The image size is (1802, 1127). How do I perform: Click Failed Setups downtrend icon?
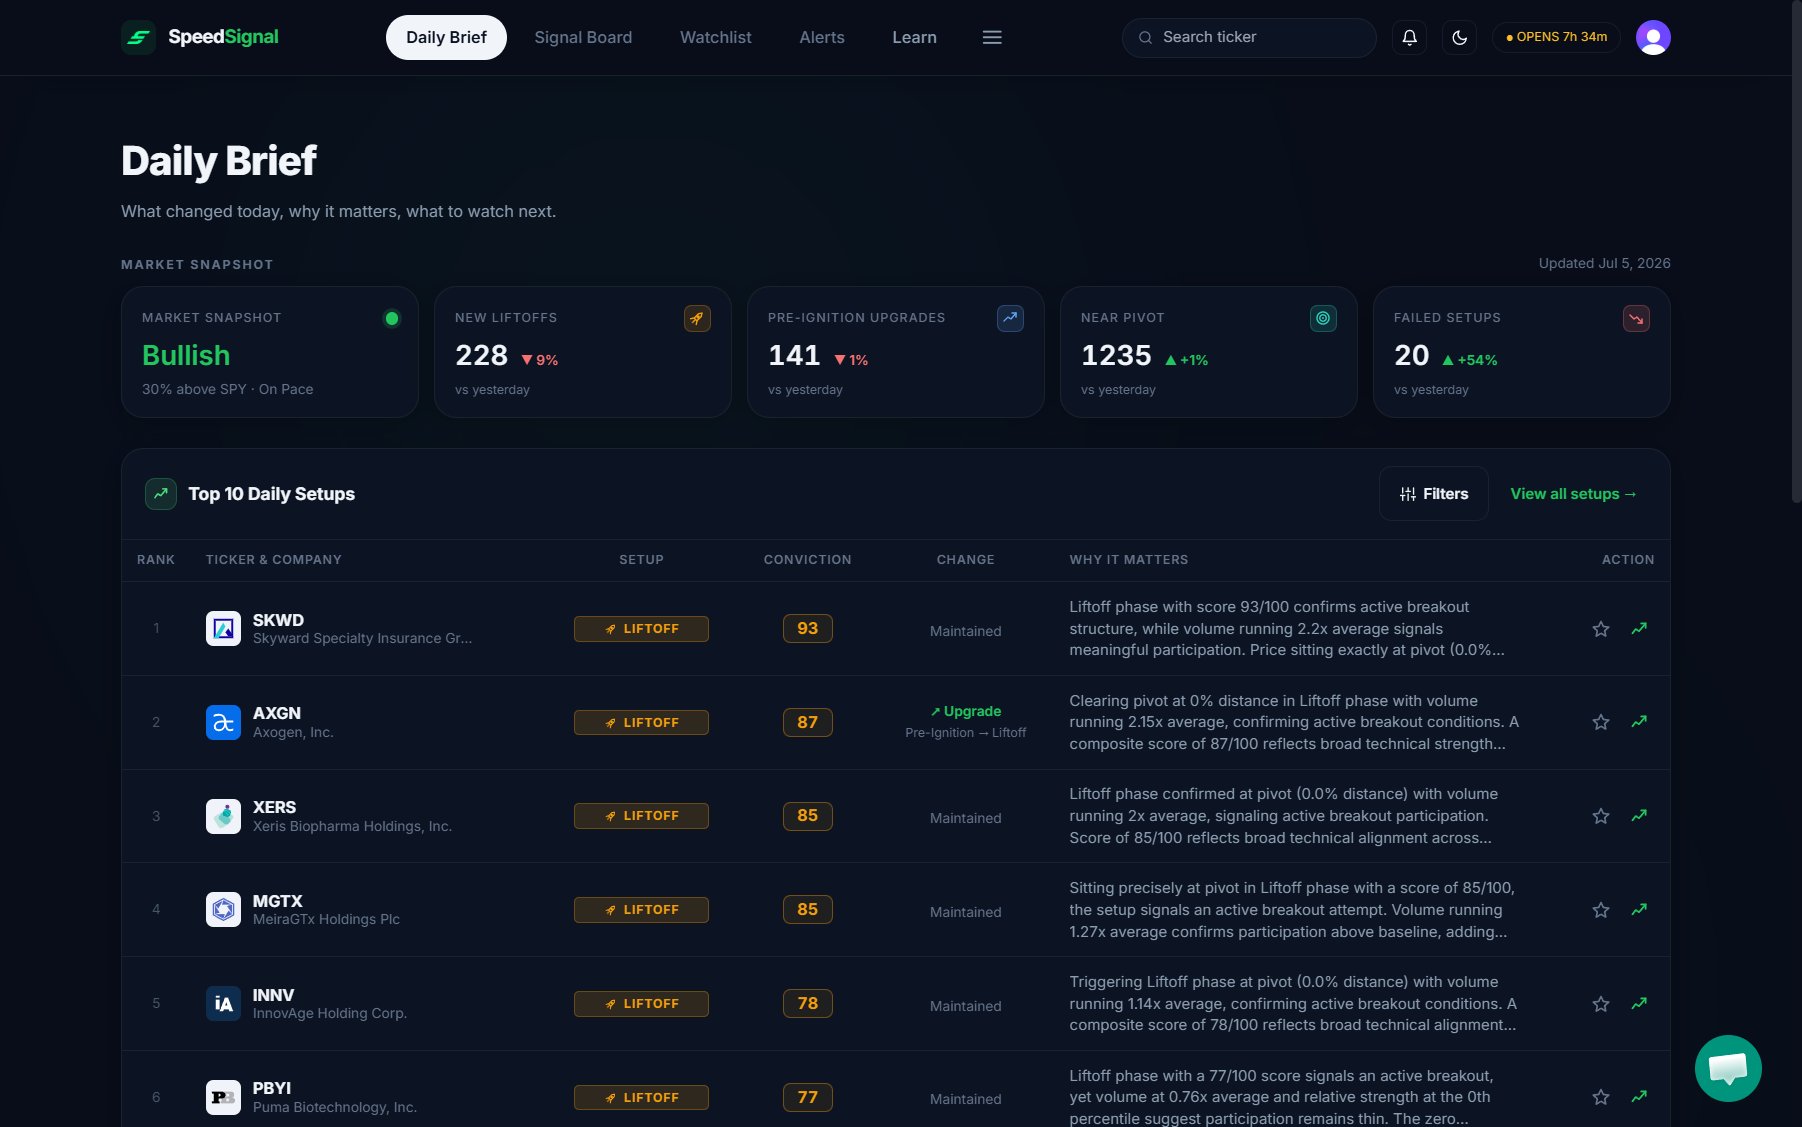tap(1636, 318)
